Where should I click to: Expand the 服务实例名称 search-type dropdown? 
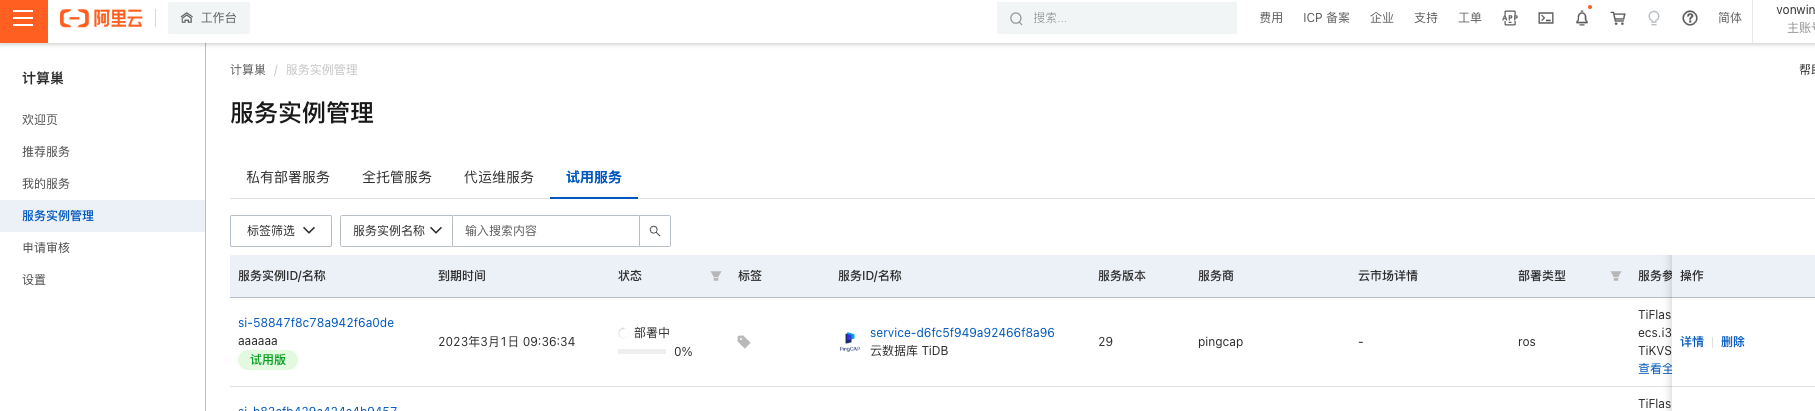click(x=397, y=231)
